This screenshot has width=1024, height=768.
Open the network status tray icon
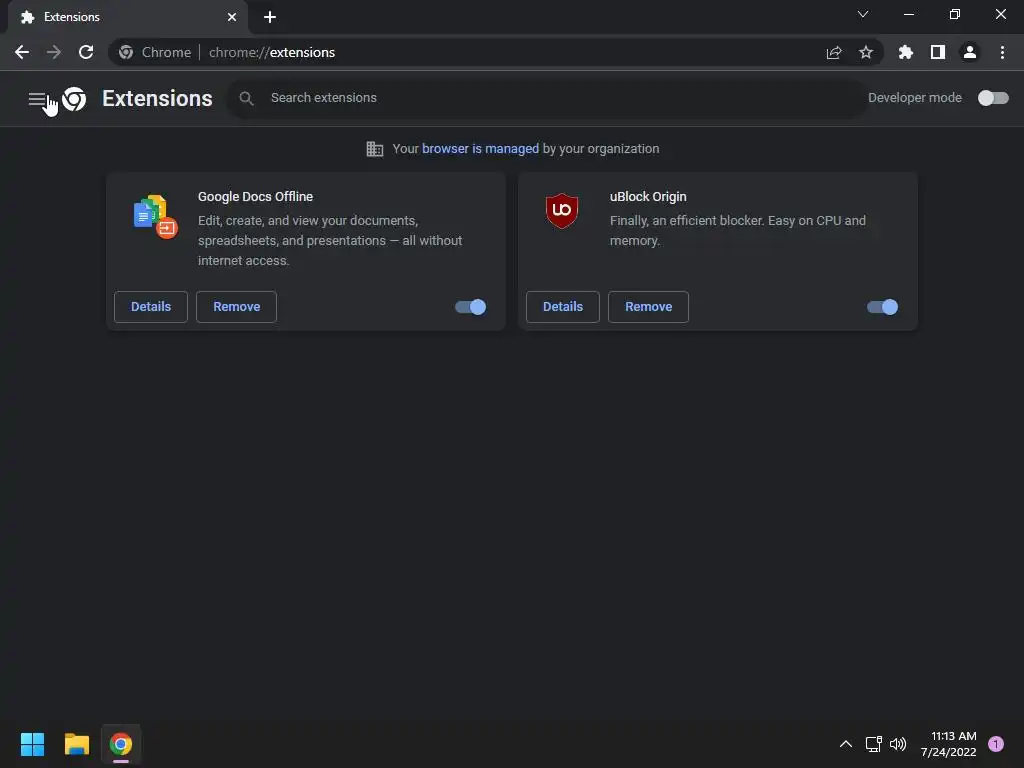click(873, 744)
